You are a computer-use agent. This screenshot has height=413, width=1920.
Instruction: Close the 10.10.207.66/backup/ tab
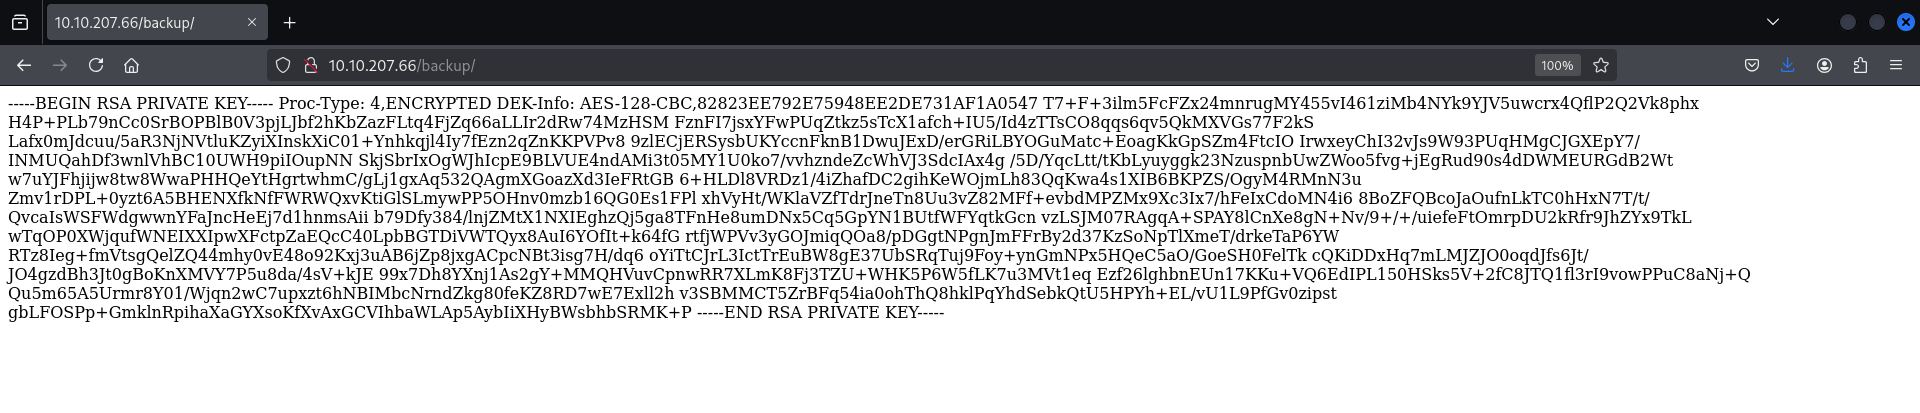tap(252, 22)
